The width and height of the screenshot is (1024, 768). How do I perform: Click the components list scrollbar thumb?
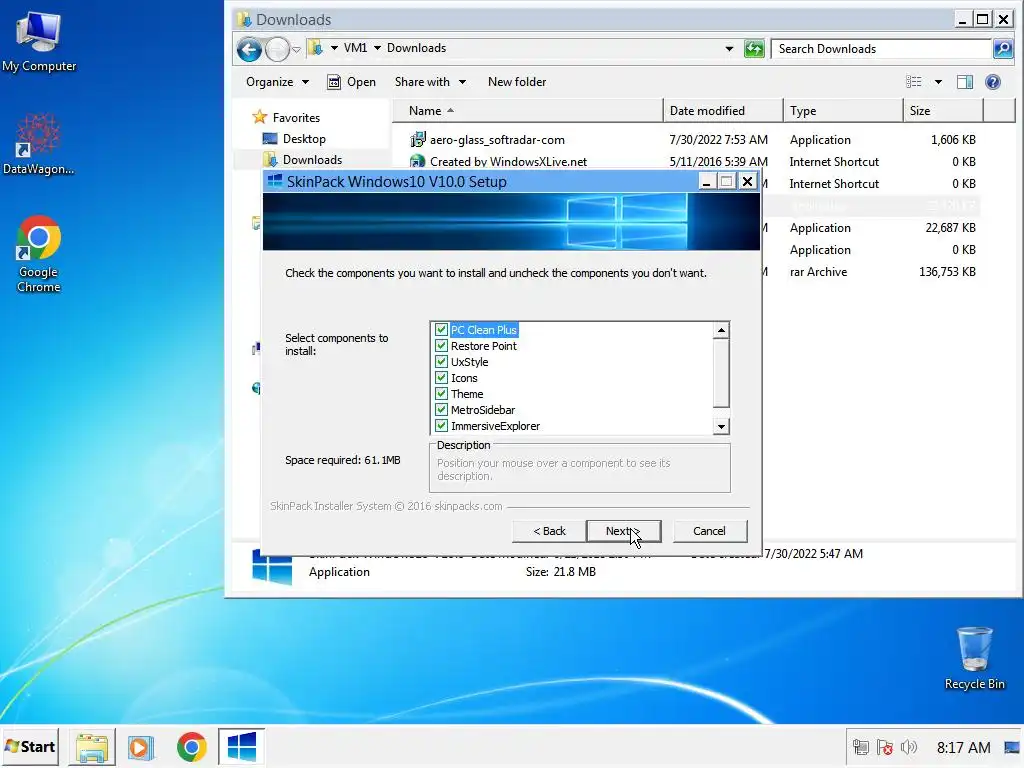tap(721, 372)
